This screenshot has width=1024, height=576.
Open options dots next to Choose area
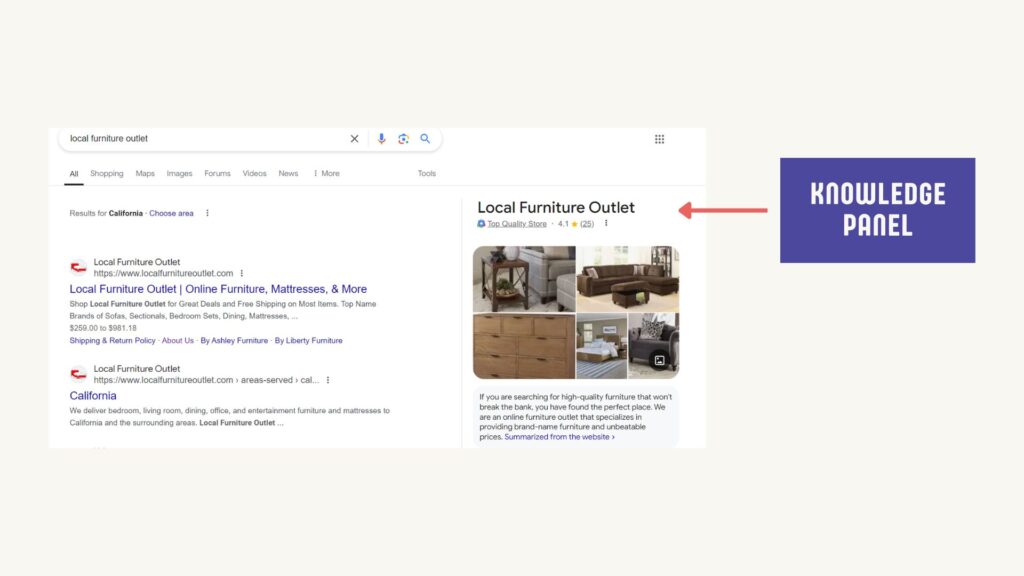point(208,213)
